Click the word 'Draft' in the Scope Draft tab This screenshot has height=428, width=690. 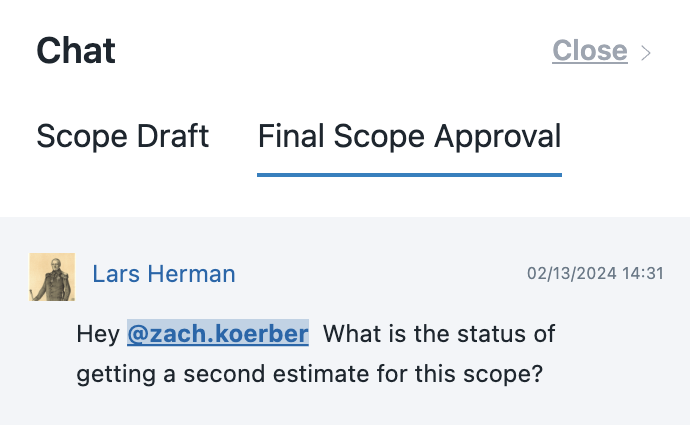172,136
